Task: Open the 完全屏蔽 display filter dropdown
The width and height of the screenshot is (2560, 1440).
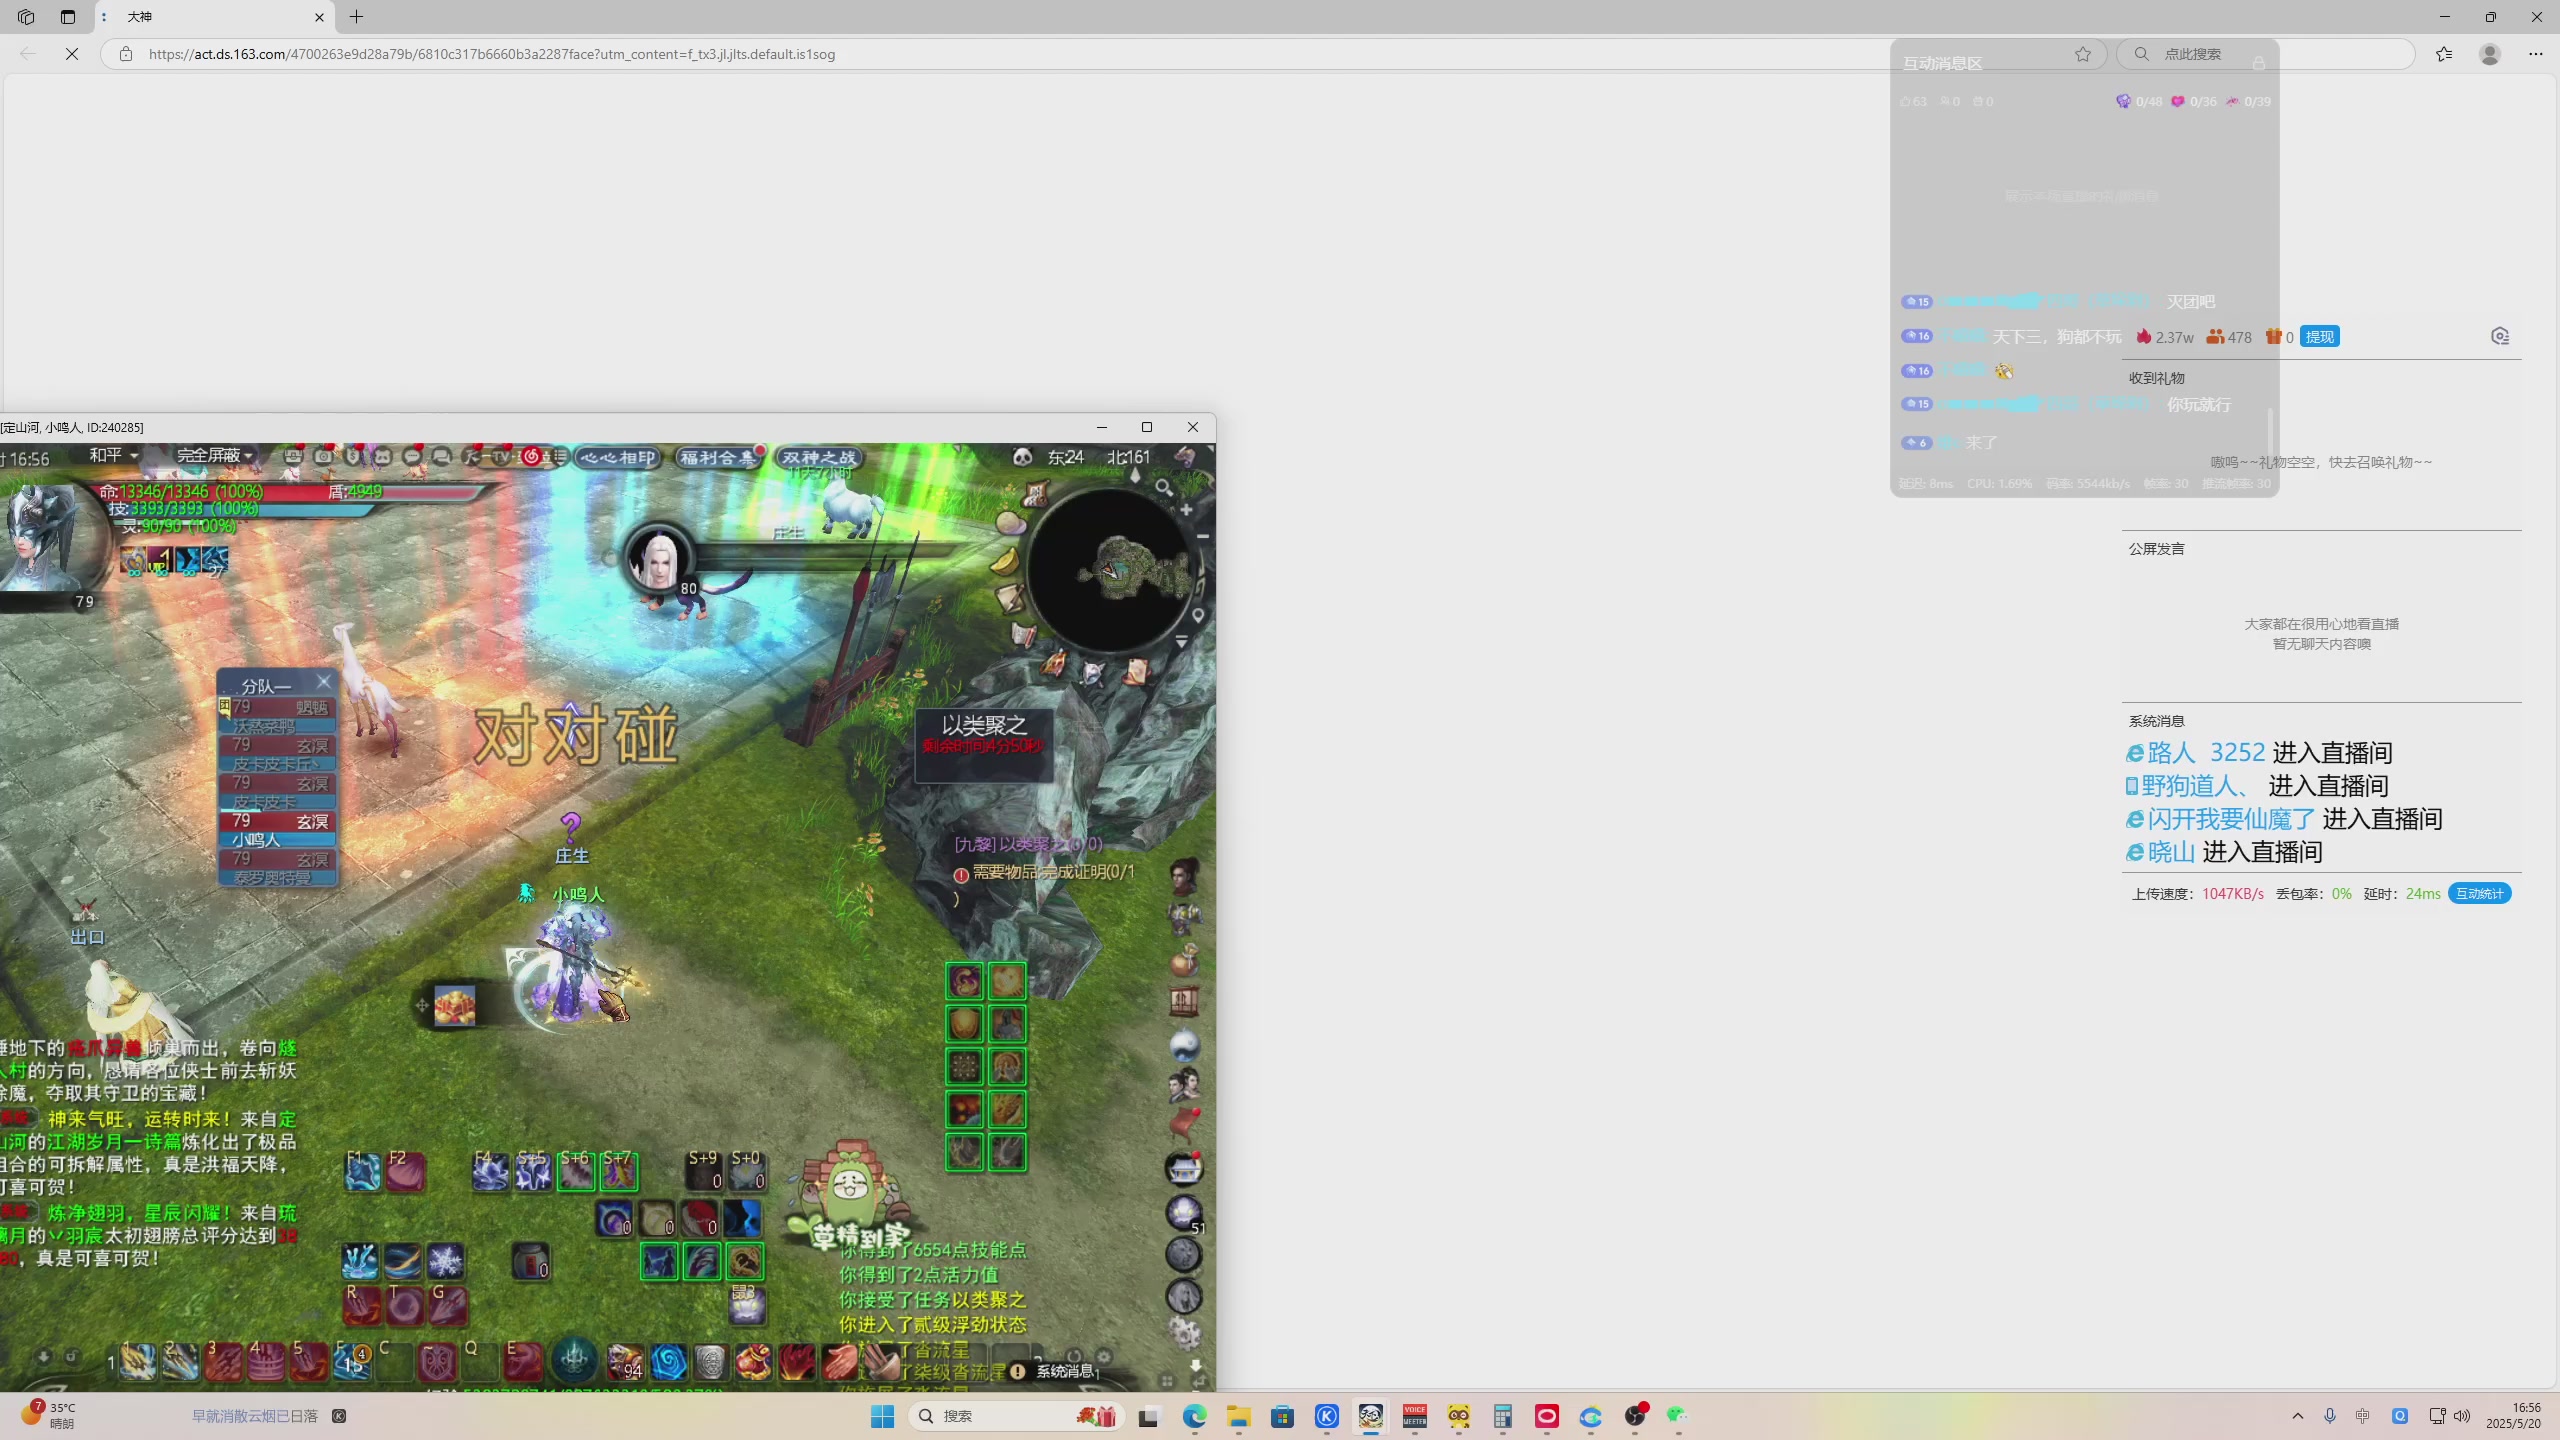Action: [x=214, y=456]
